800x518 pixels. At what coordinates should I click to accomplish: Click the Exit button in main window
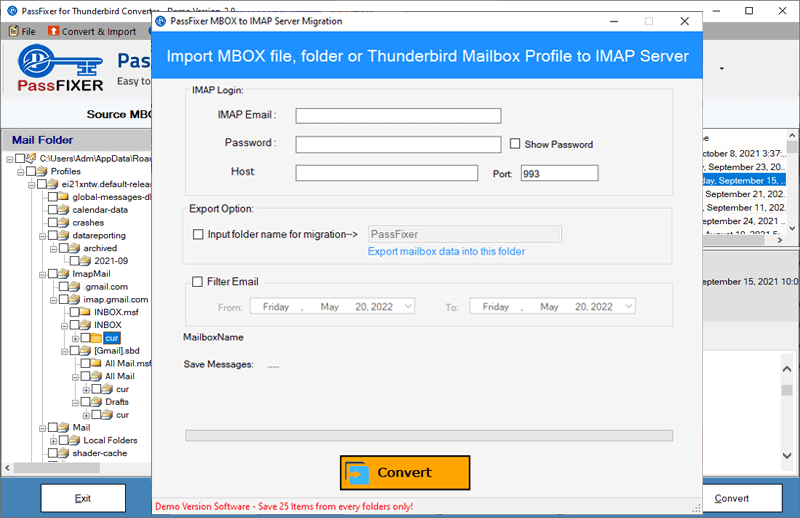[x=83, y=498]
